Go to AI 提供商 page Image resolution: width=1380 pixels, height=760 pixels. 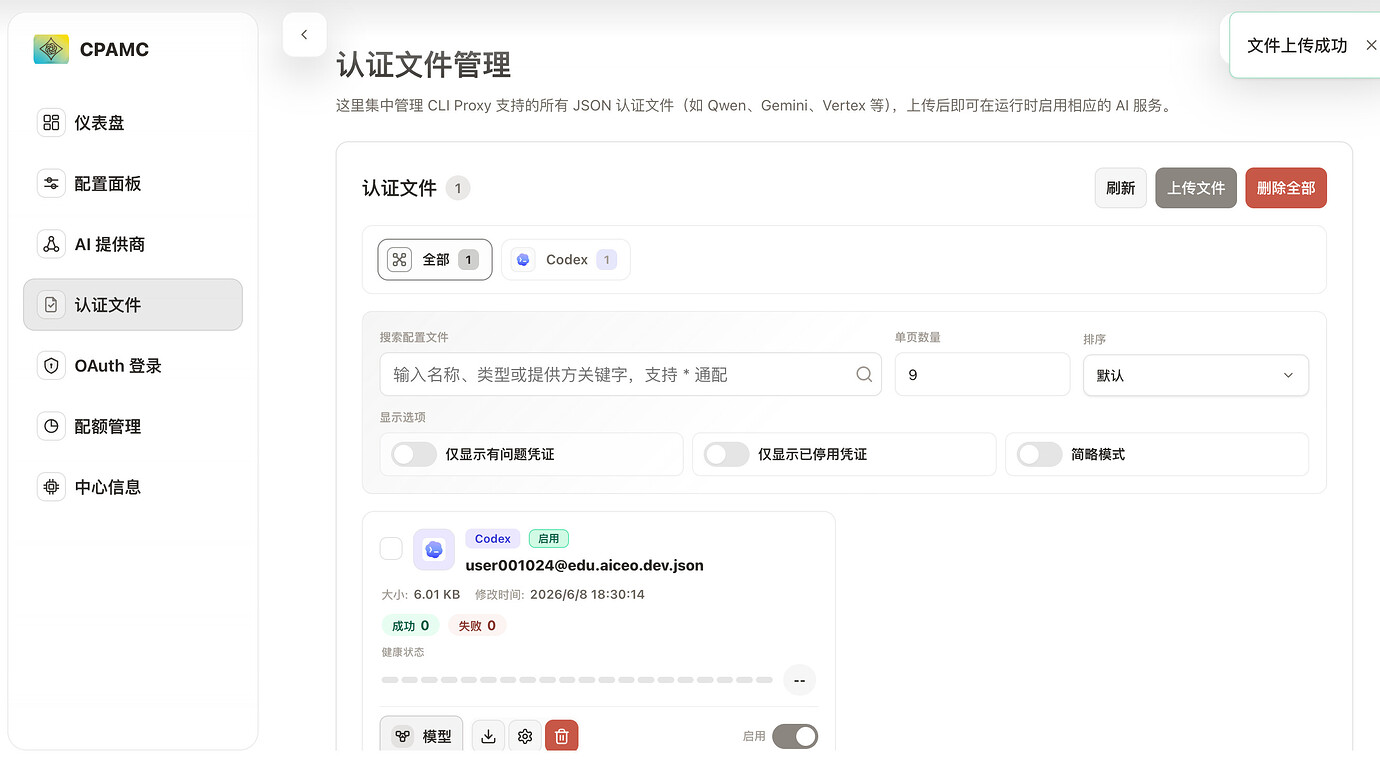(x=132, y=244)
